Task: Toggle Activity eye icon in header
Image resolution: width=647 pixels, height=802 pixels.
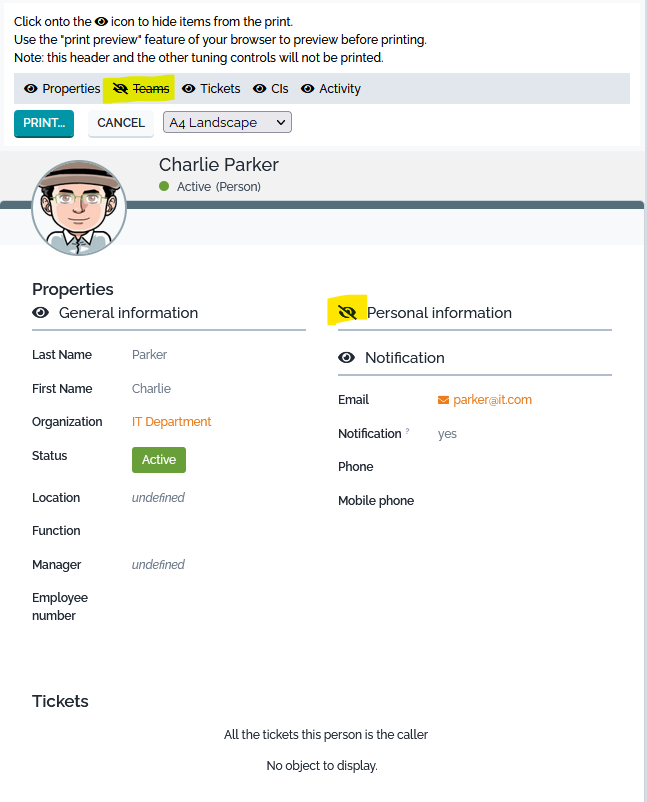Action: (x=307, y=89)
